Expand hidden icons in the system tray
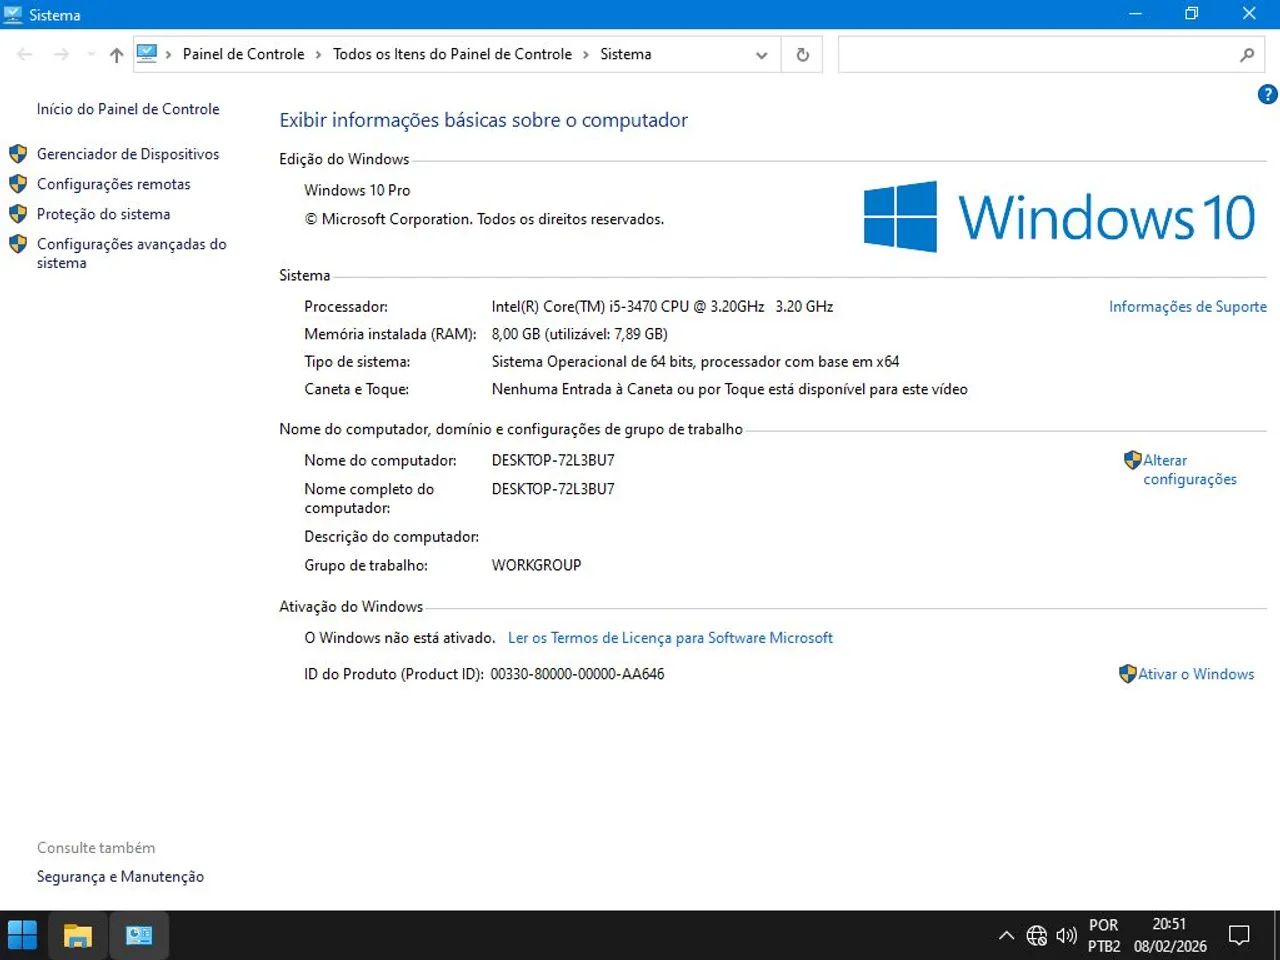This screenshot has height=960, width=1280. 1006,935
